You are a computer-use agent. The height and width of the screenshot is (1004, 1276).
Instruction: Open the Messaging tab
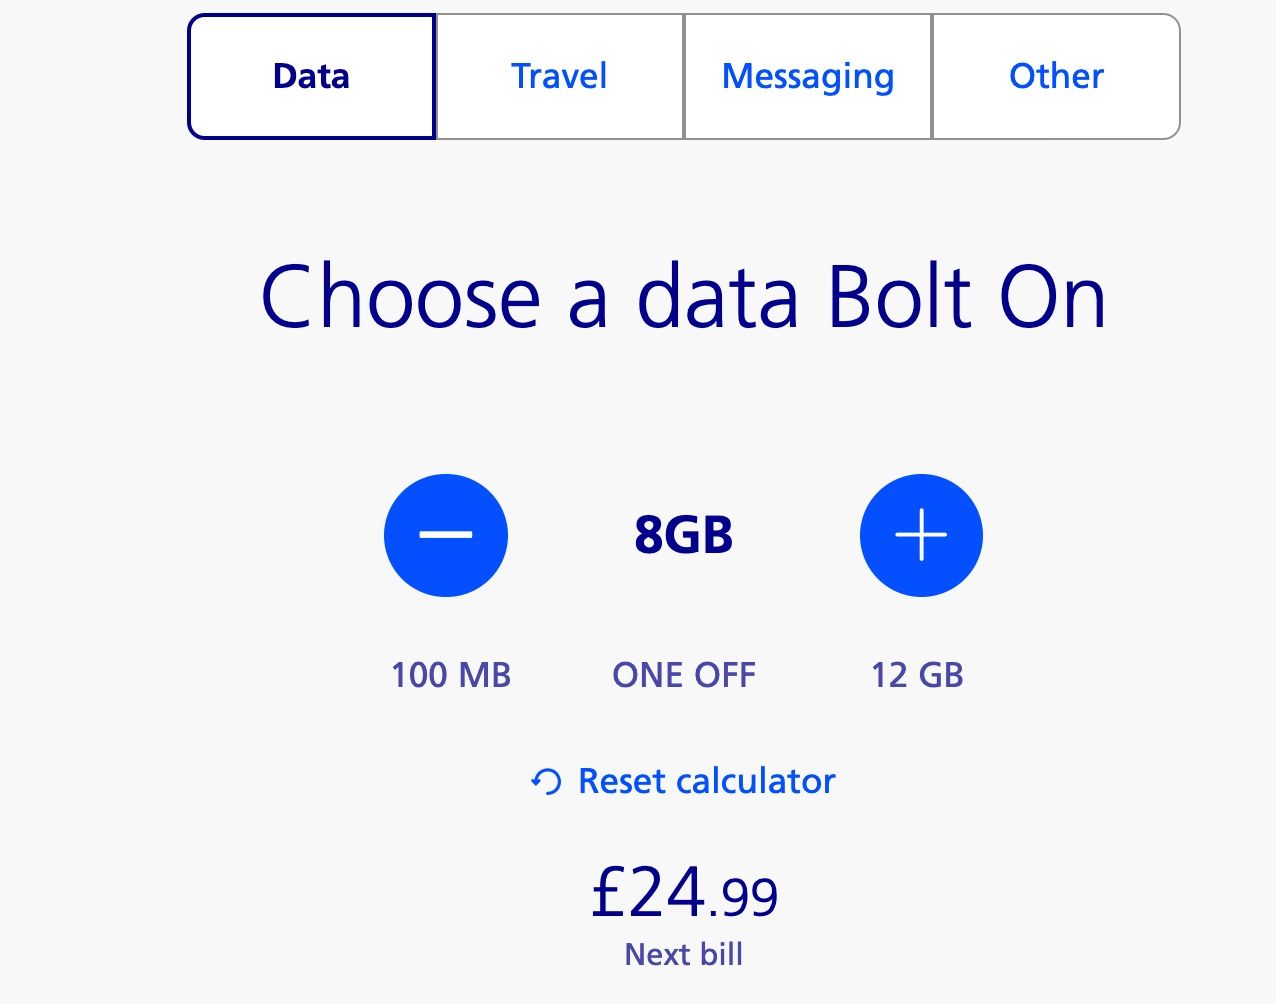tap(807, 75)
